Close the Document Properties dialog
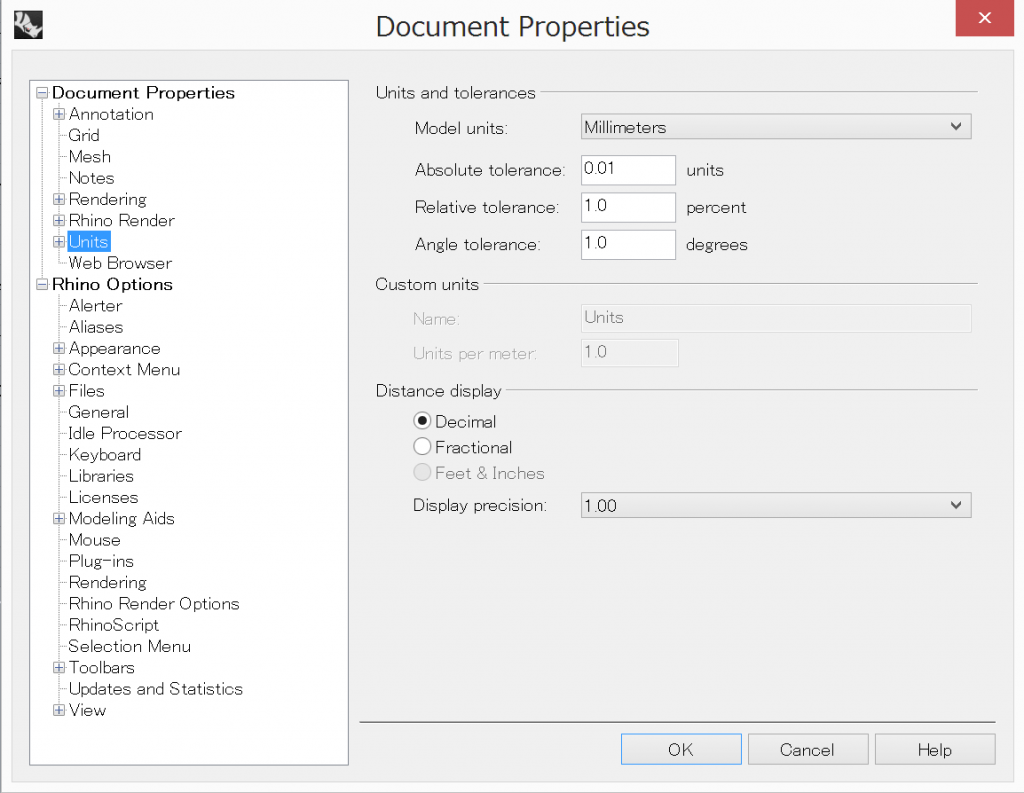The image size is (1024, 793). click(x=984, y=18)
